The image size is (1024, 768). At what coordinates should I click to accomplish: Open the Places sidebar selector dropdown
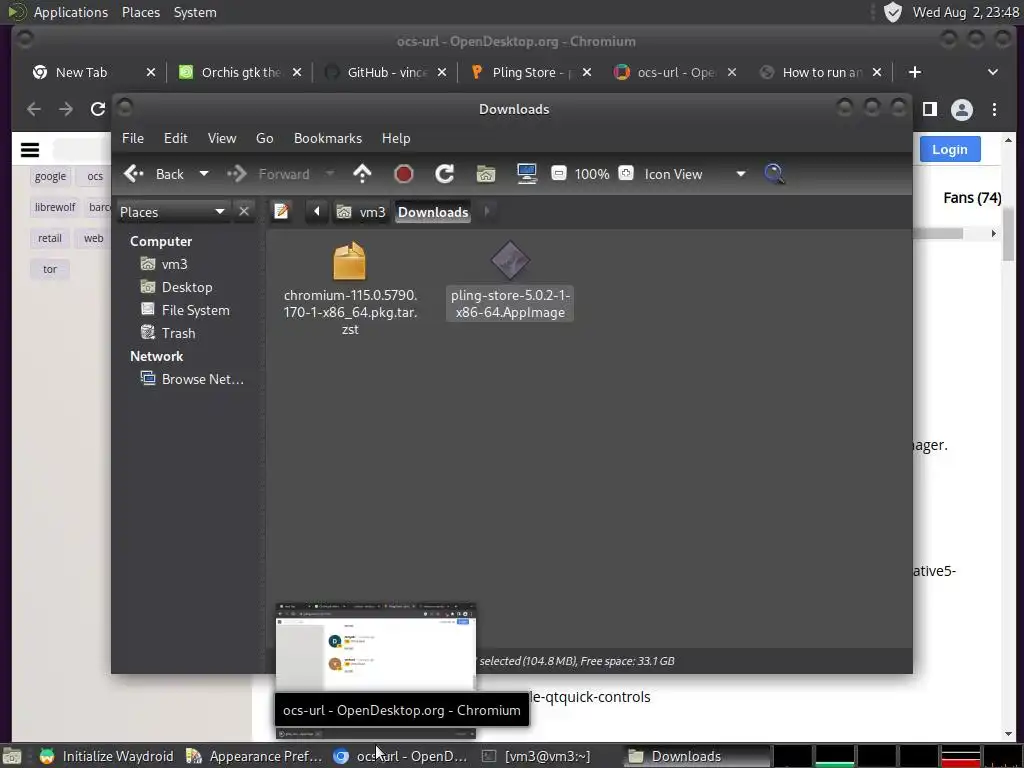click(172, 212)
